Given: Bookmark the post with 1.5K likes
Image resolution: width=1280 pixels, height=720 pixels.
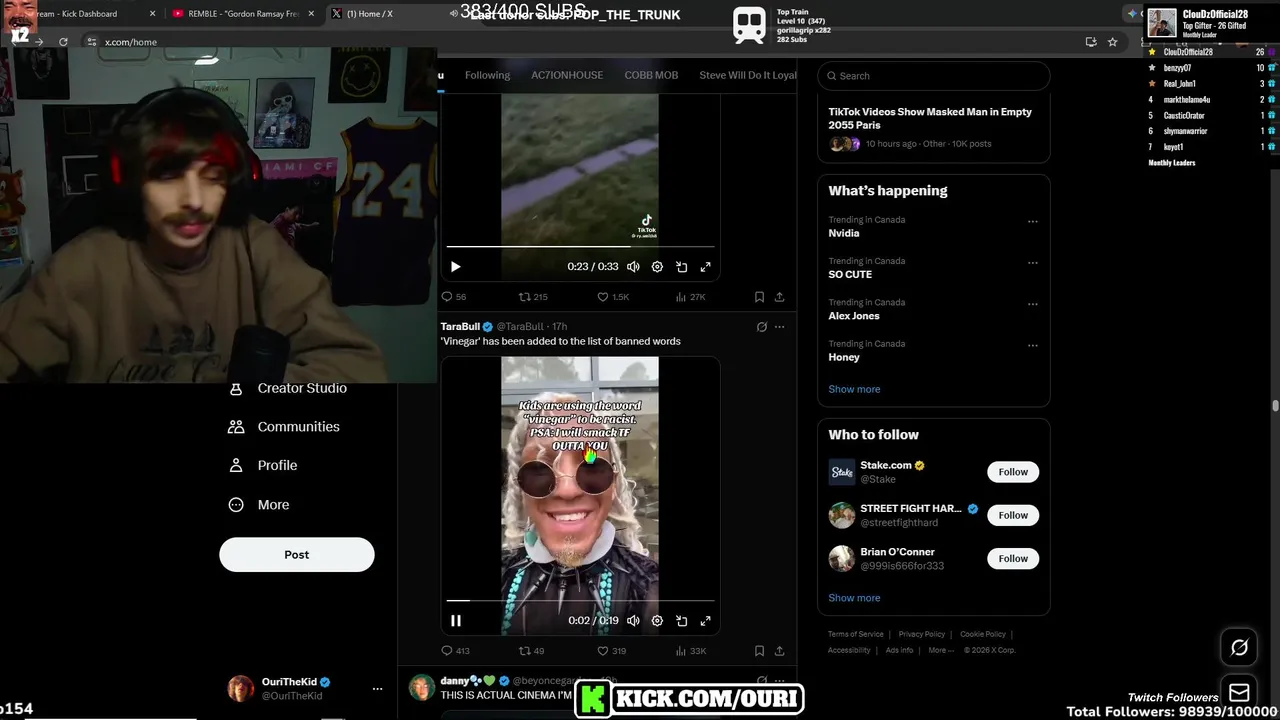Looking at the screenshot, I should 759,297.
